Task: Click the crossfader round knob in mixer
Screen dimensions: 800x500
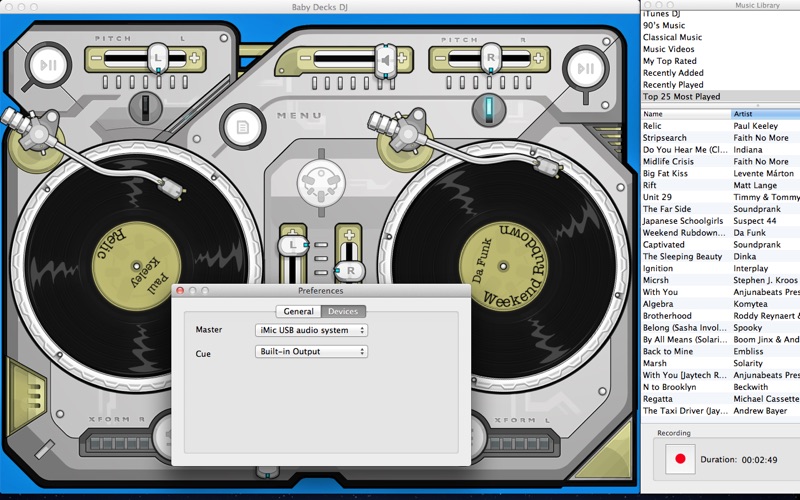Action: pyautogui.click(x=321, y=183)
